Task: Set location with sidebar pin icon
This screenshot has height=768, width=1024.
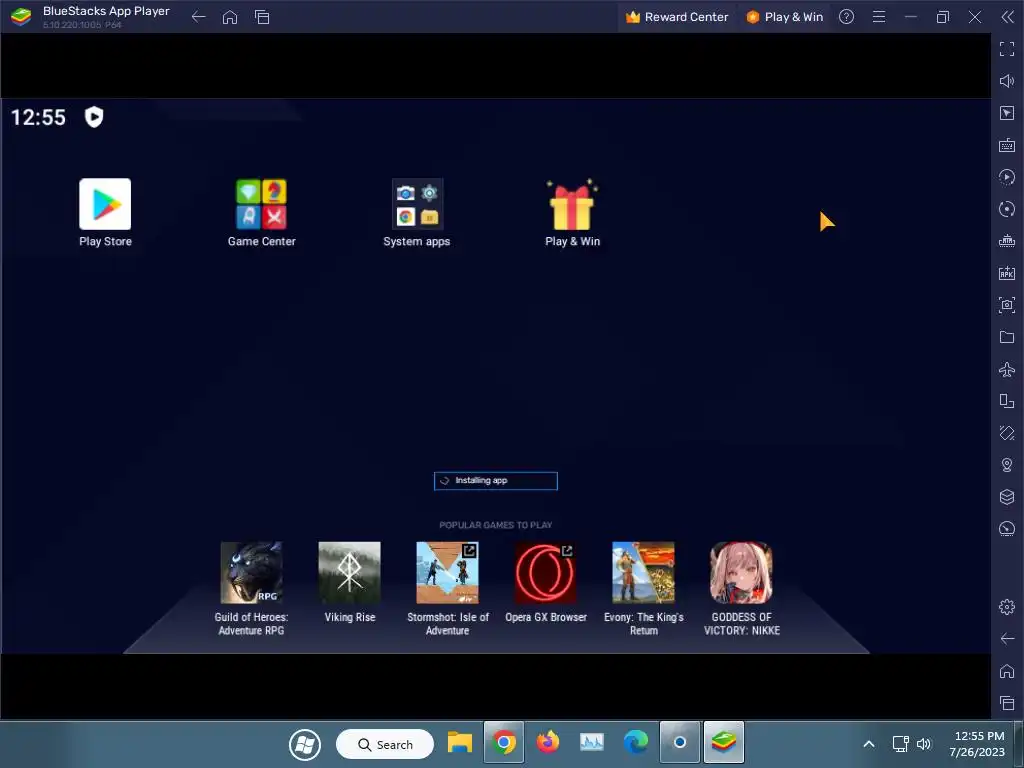Action: pyautogui.click(x=1007, y=465)
